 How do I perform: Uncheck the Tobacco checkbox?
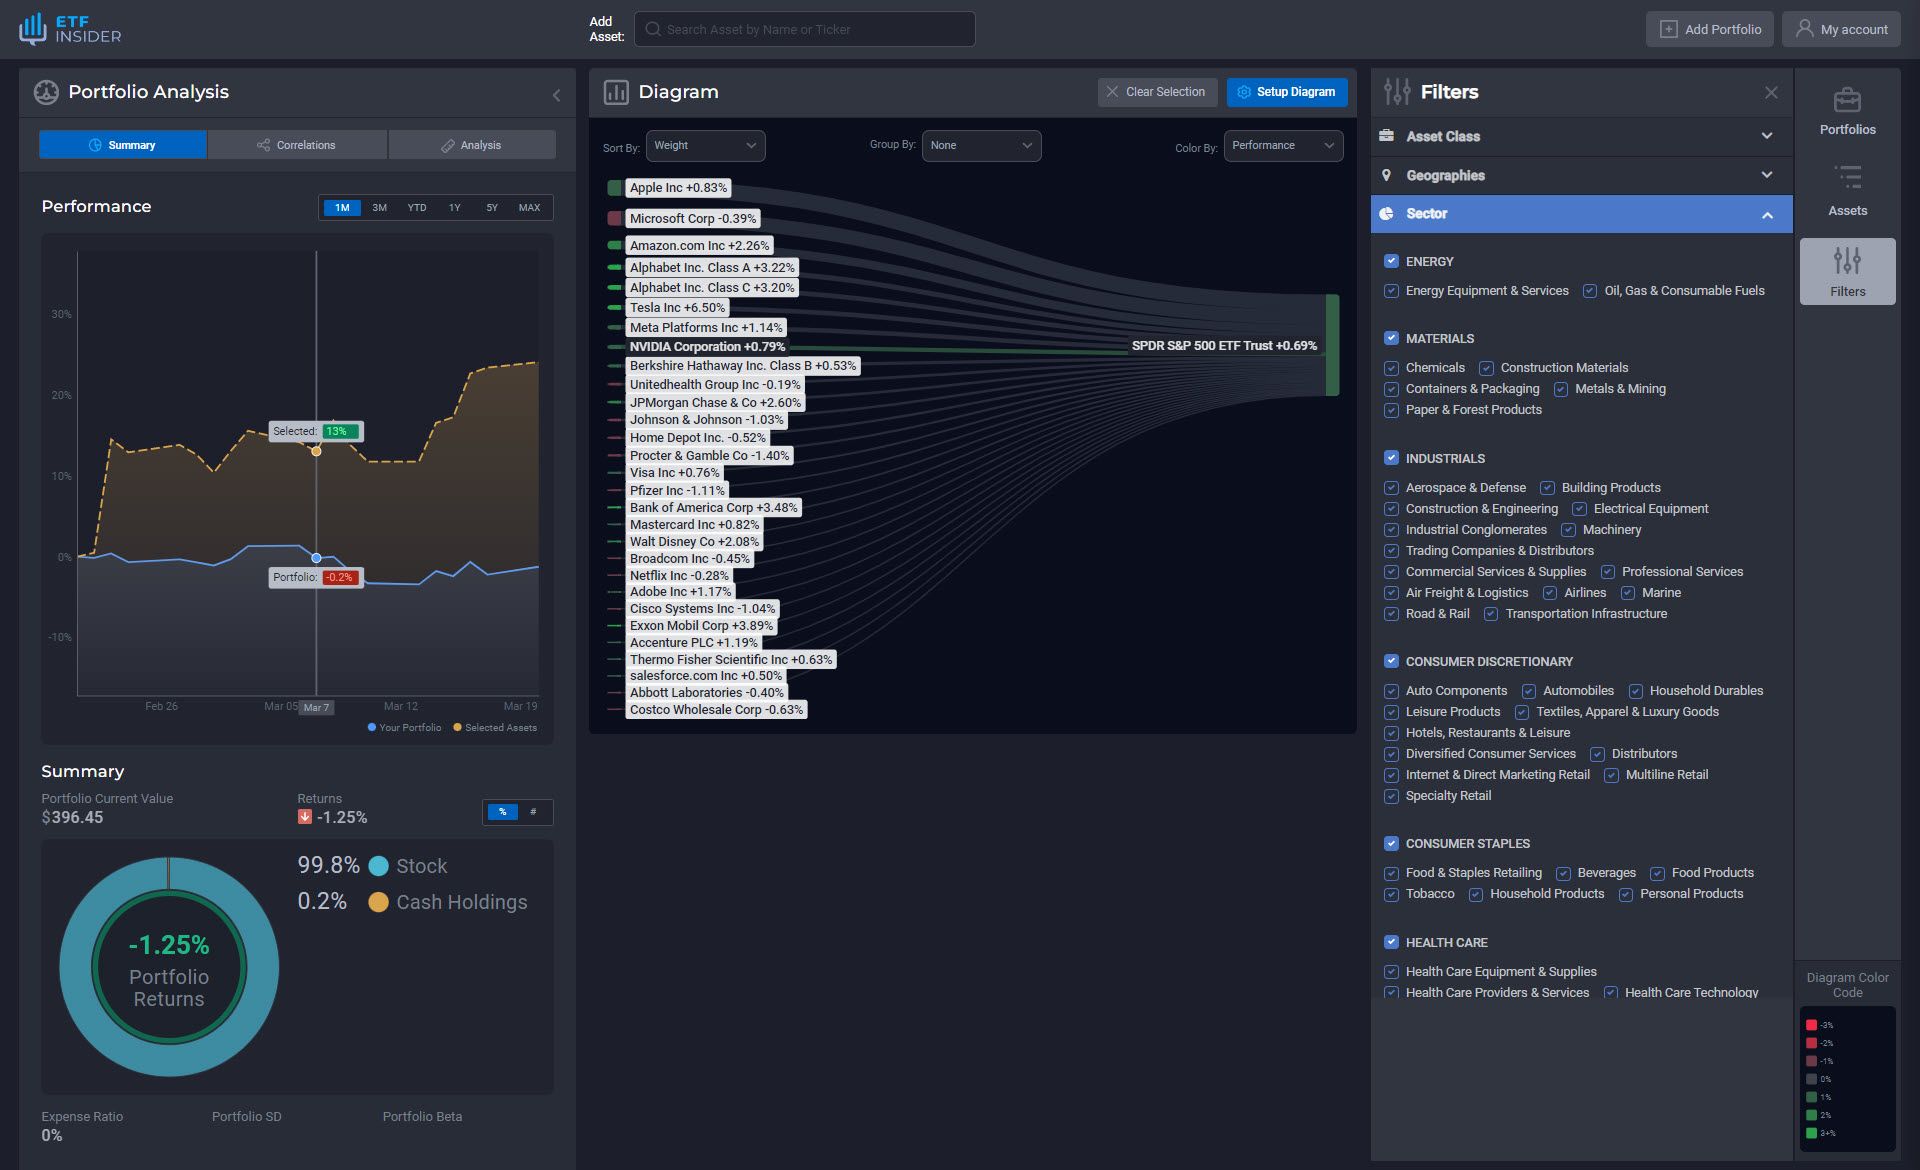(1390, 894)
